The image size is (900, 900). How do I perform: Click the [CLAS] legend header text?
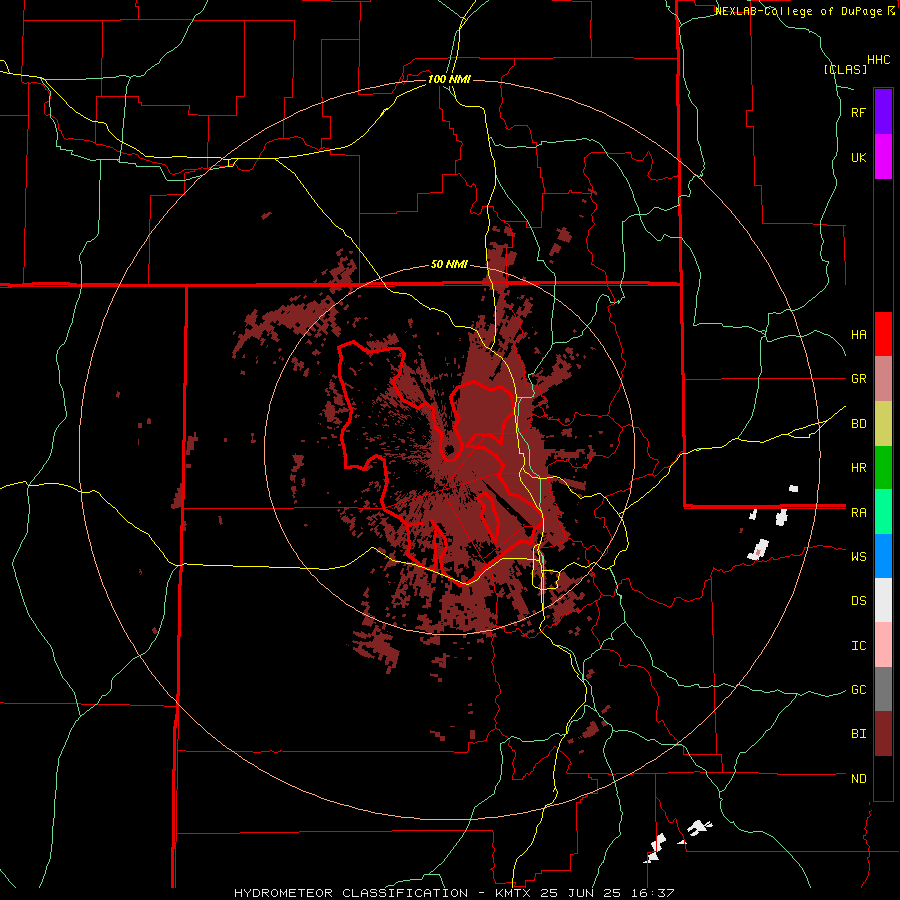[x=845, y=69]
